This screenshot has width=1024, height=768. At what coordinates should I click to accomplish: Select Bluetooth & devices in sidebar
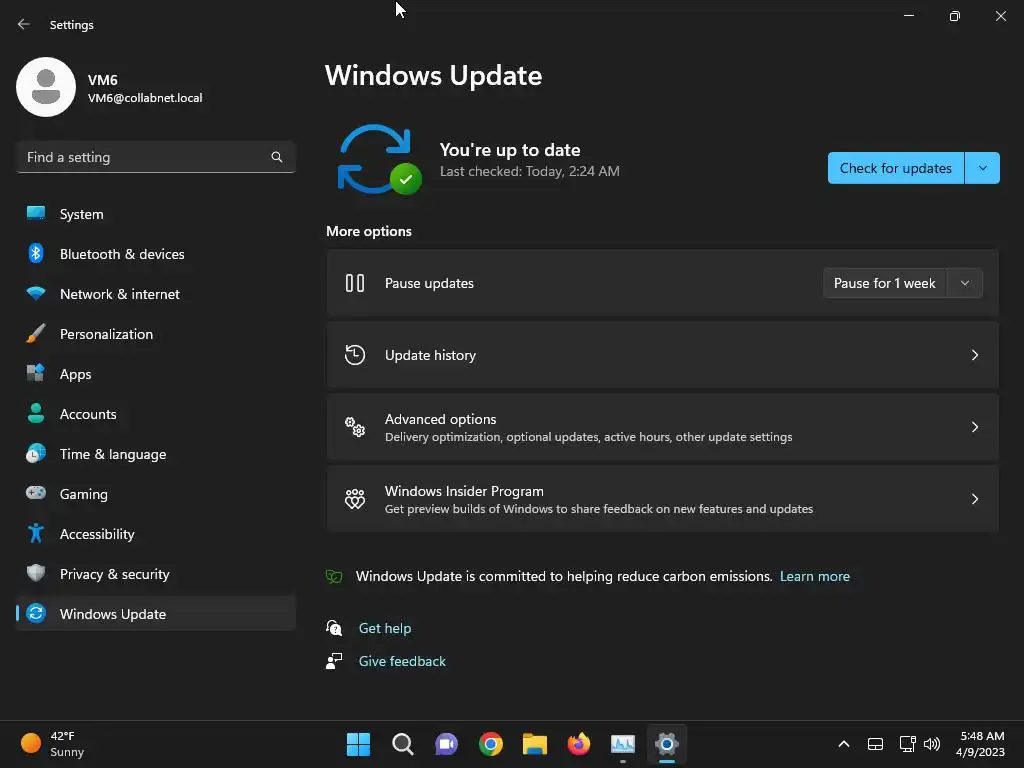[155, 254]
